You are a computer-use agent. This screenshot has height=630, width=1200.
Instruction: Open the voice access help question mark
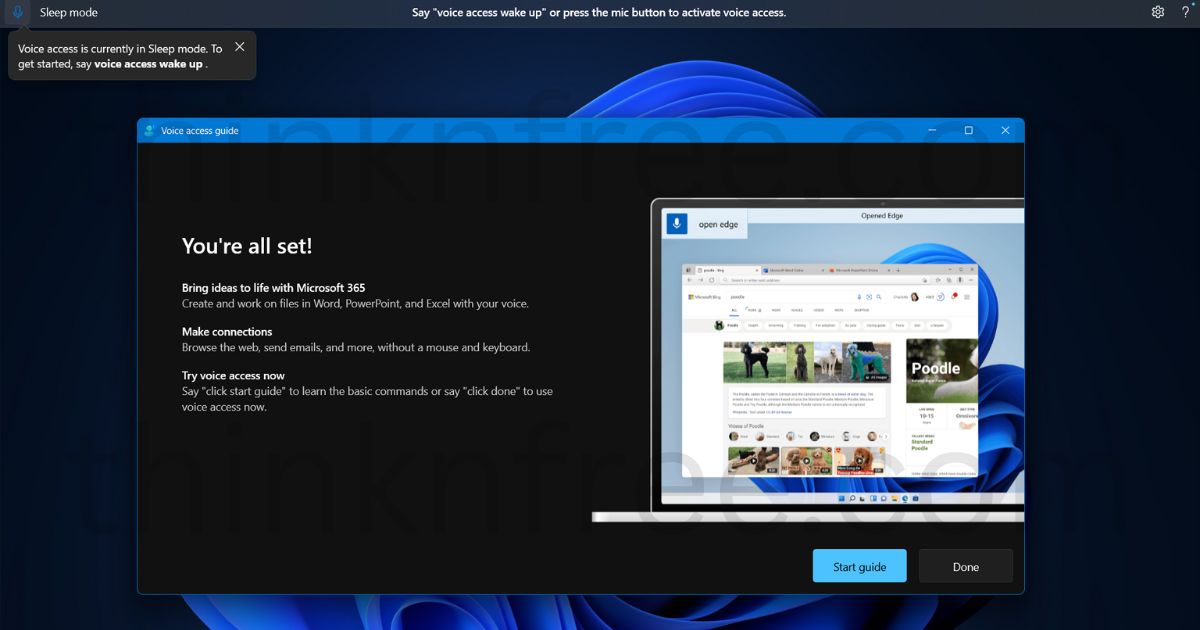1185,12
